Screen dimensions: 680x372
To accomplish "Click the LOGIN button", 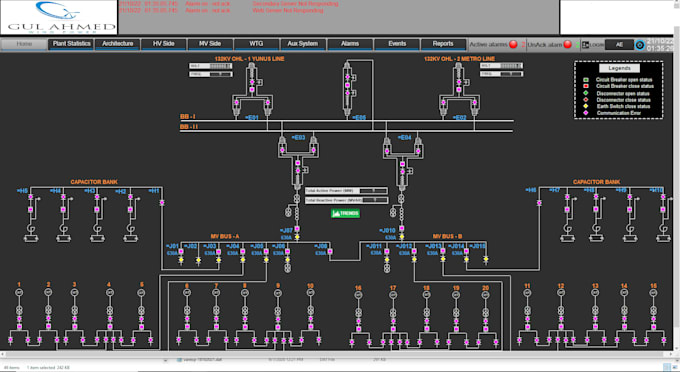I will pyautogui.click(x=592, y=45).
